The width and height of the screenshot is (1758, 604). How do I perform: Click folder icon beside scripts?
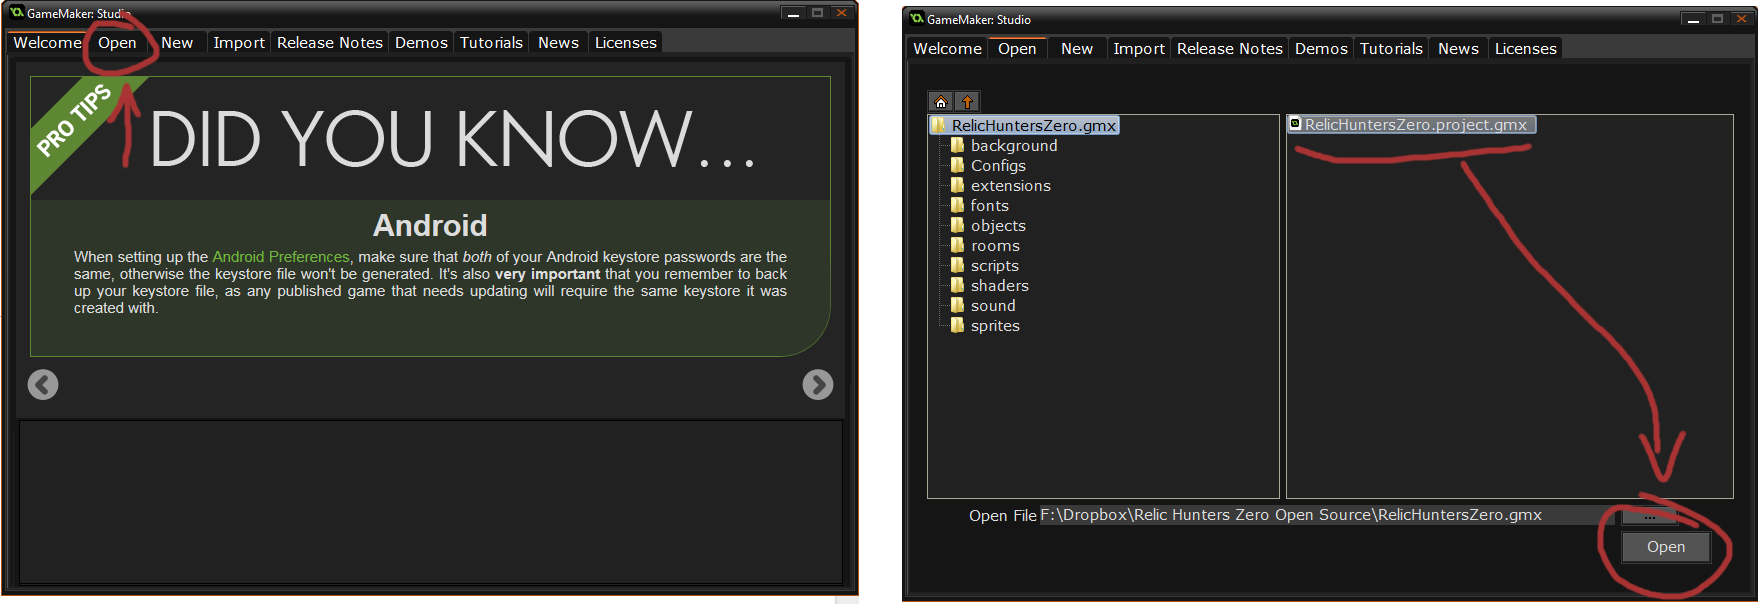point(958,265)
